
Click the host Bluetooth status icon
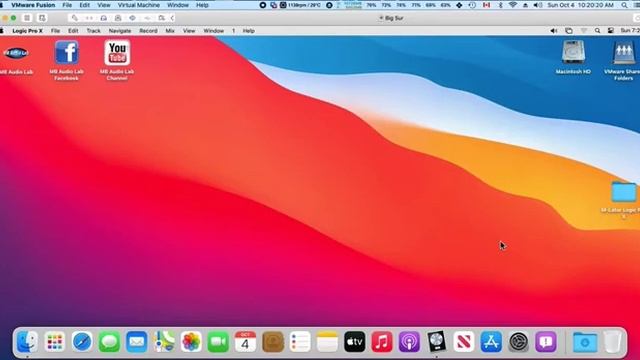[500, 5]
